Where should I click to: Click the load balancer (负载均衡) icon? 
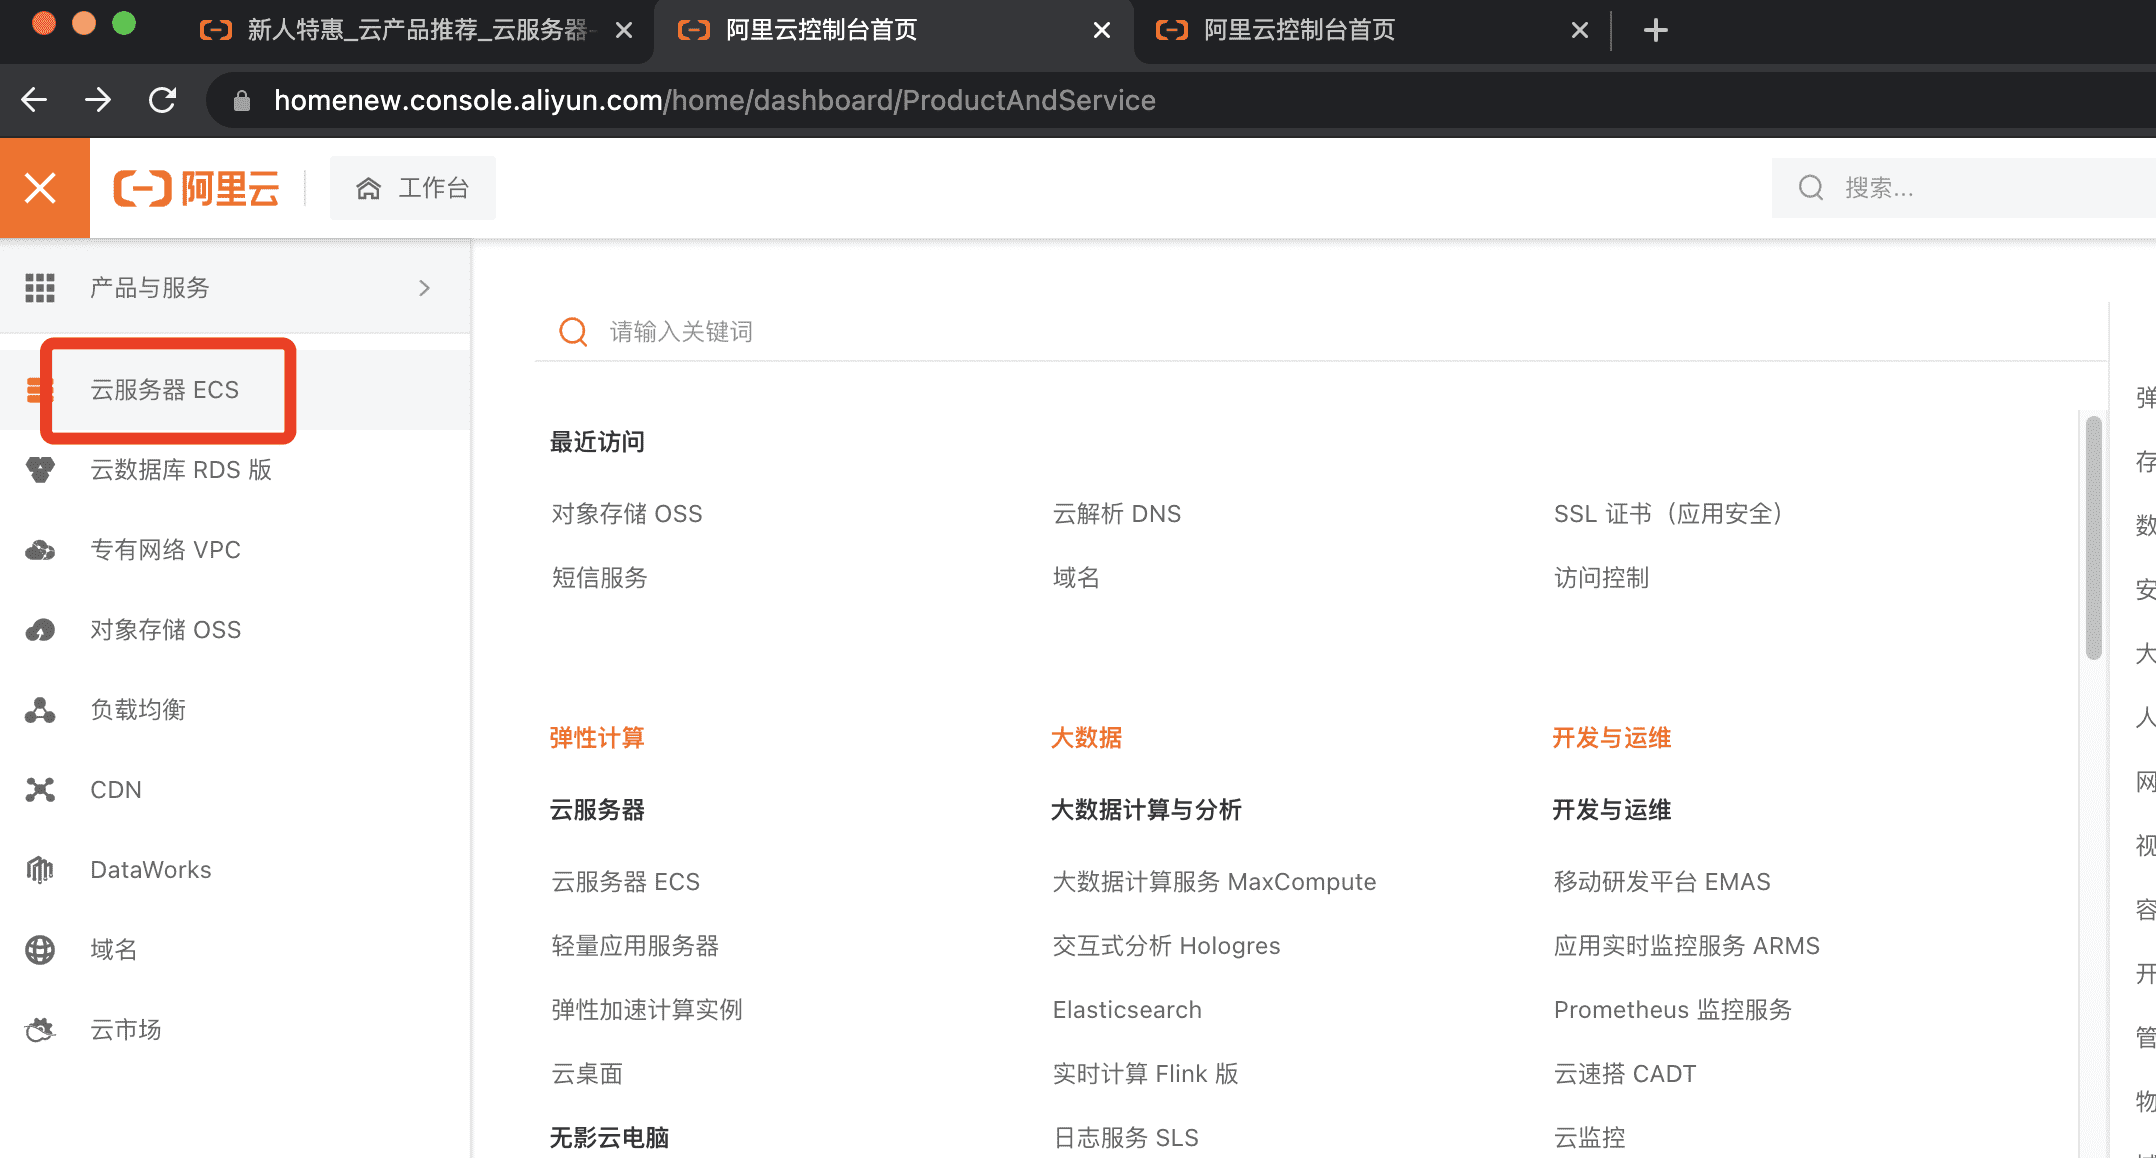click(x=40, y=710)
